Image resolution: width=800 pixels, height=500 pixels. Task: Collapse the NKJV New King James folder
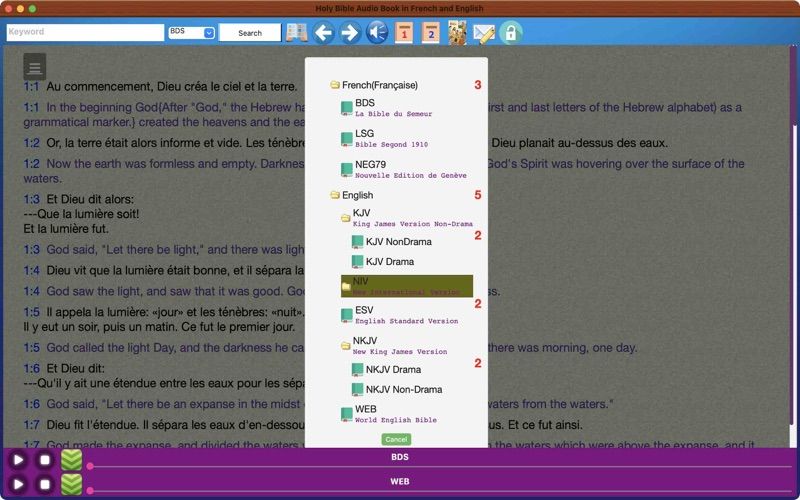point(345,346)
